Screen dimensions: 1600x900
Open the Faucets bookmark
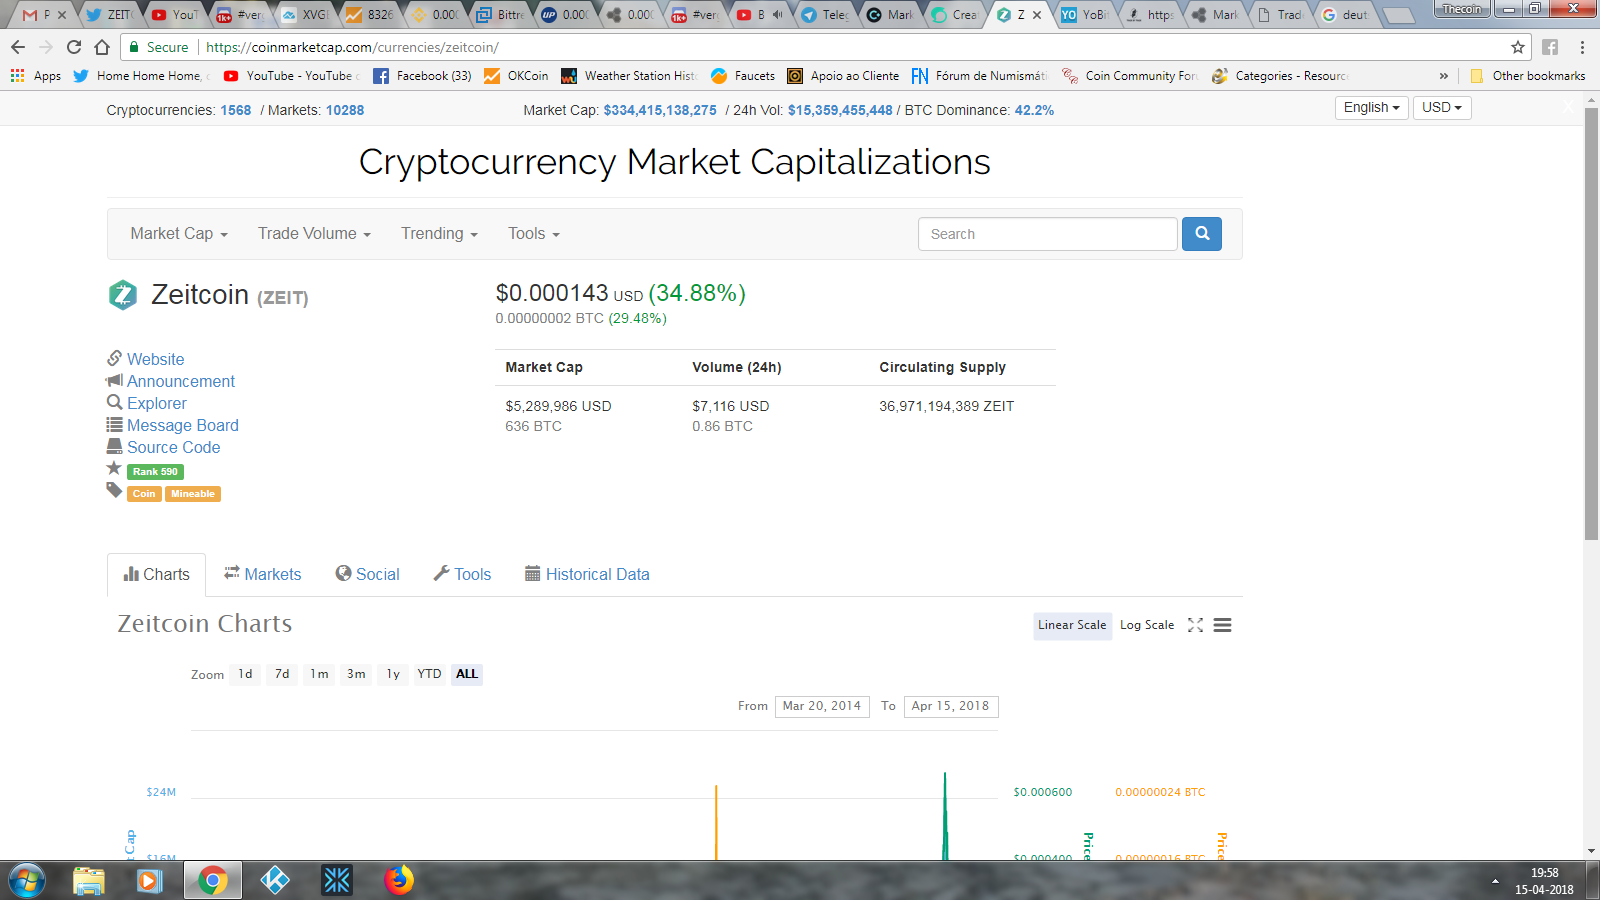[743, 76]
